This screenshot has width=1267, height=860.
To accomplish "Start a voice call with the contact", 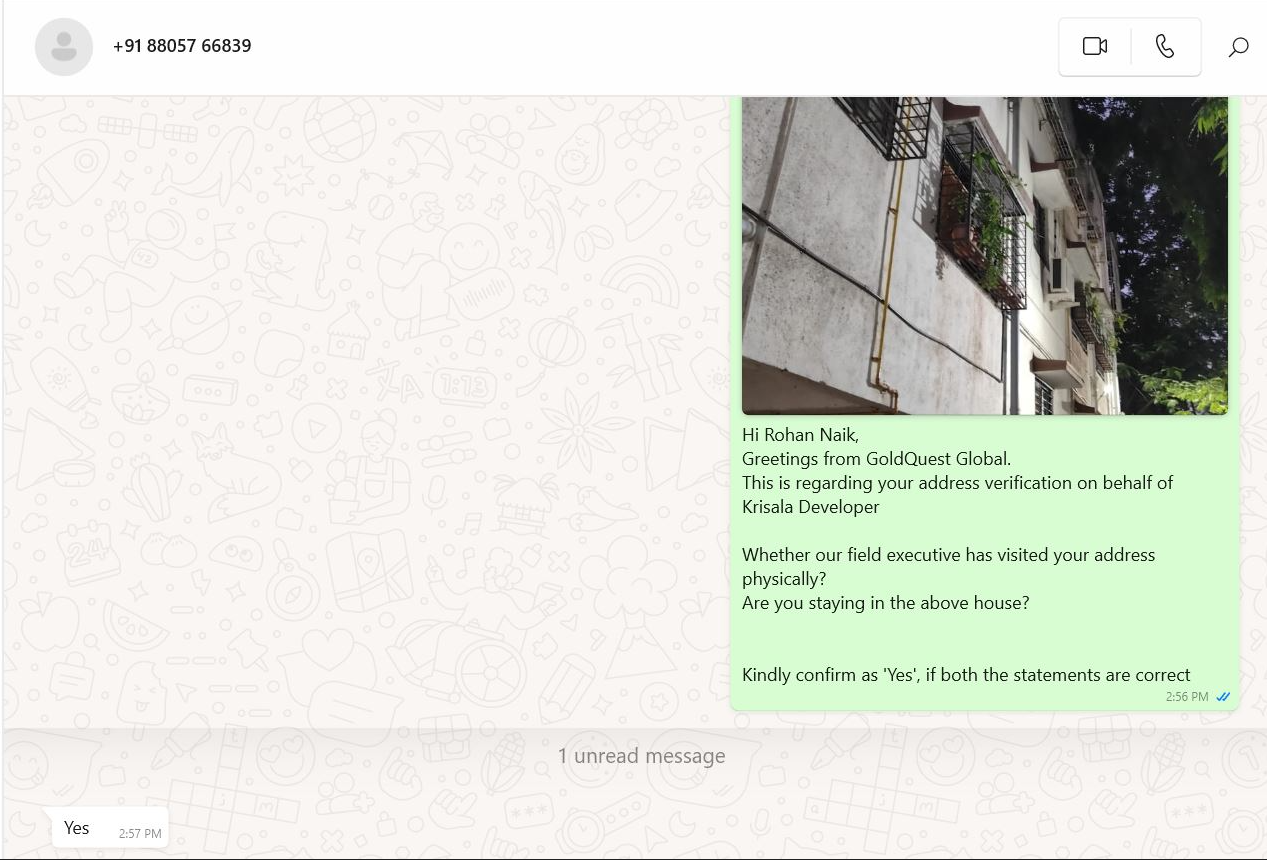I will (x=1165, y=46).
